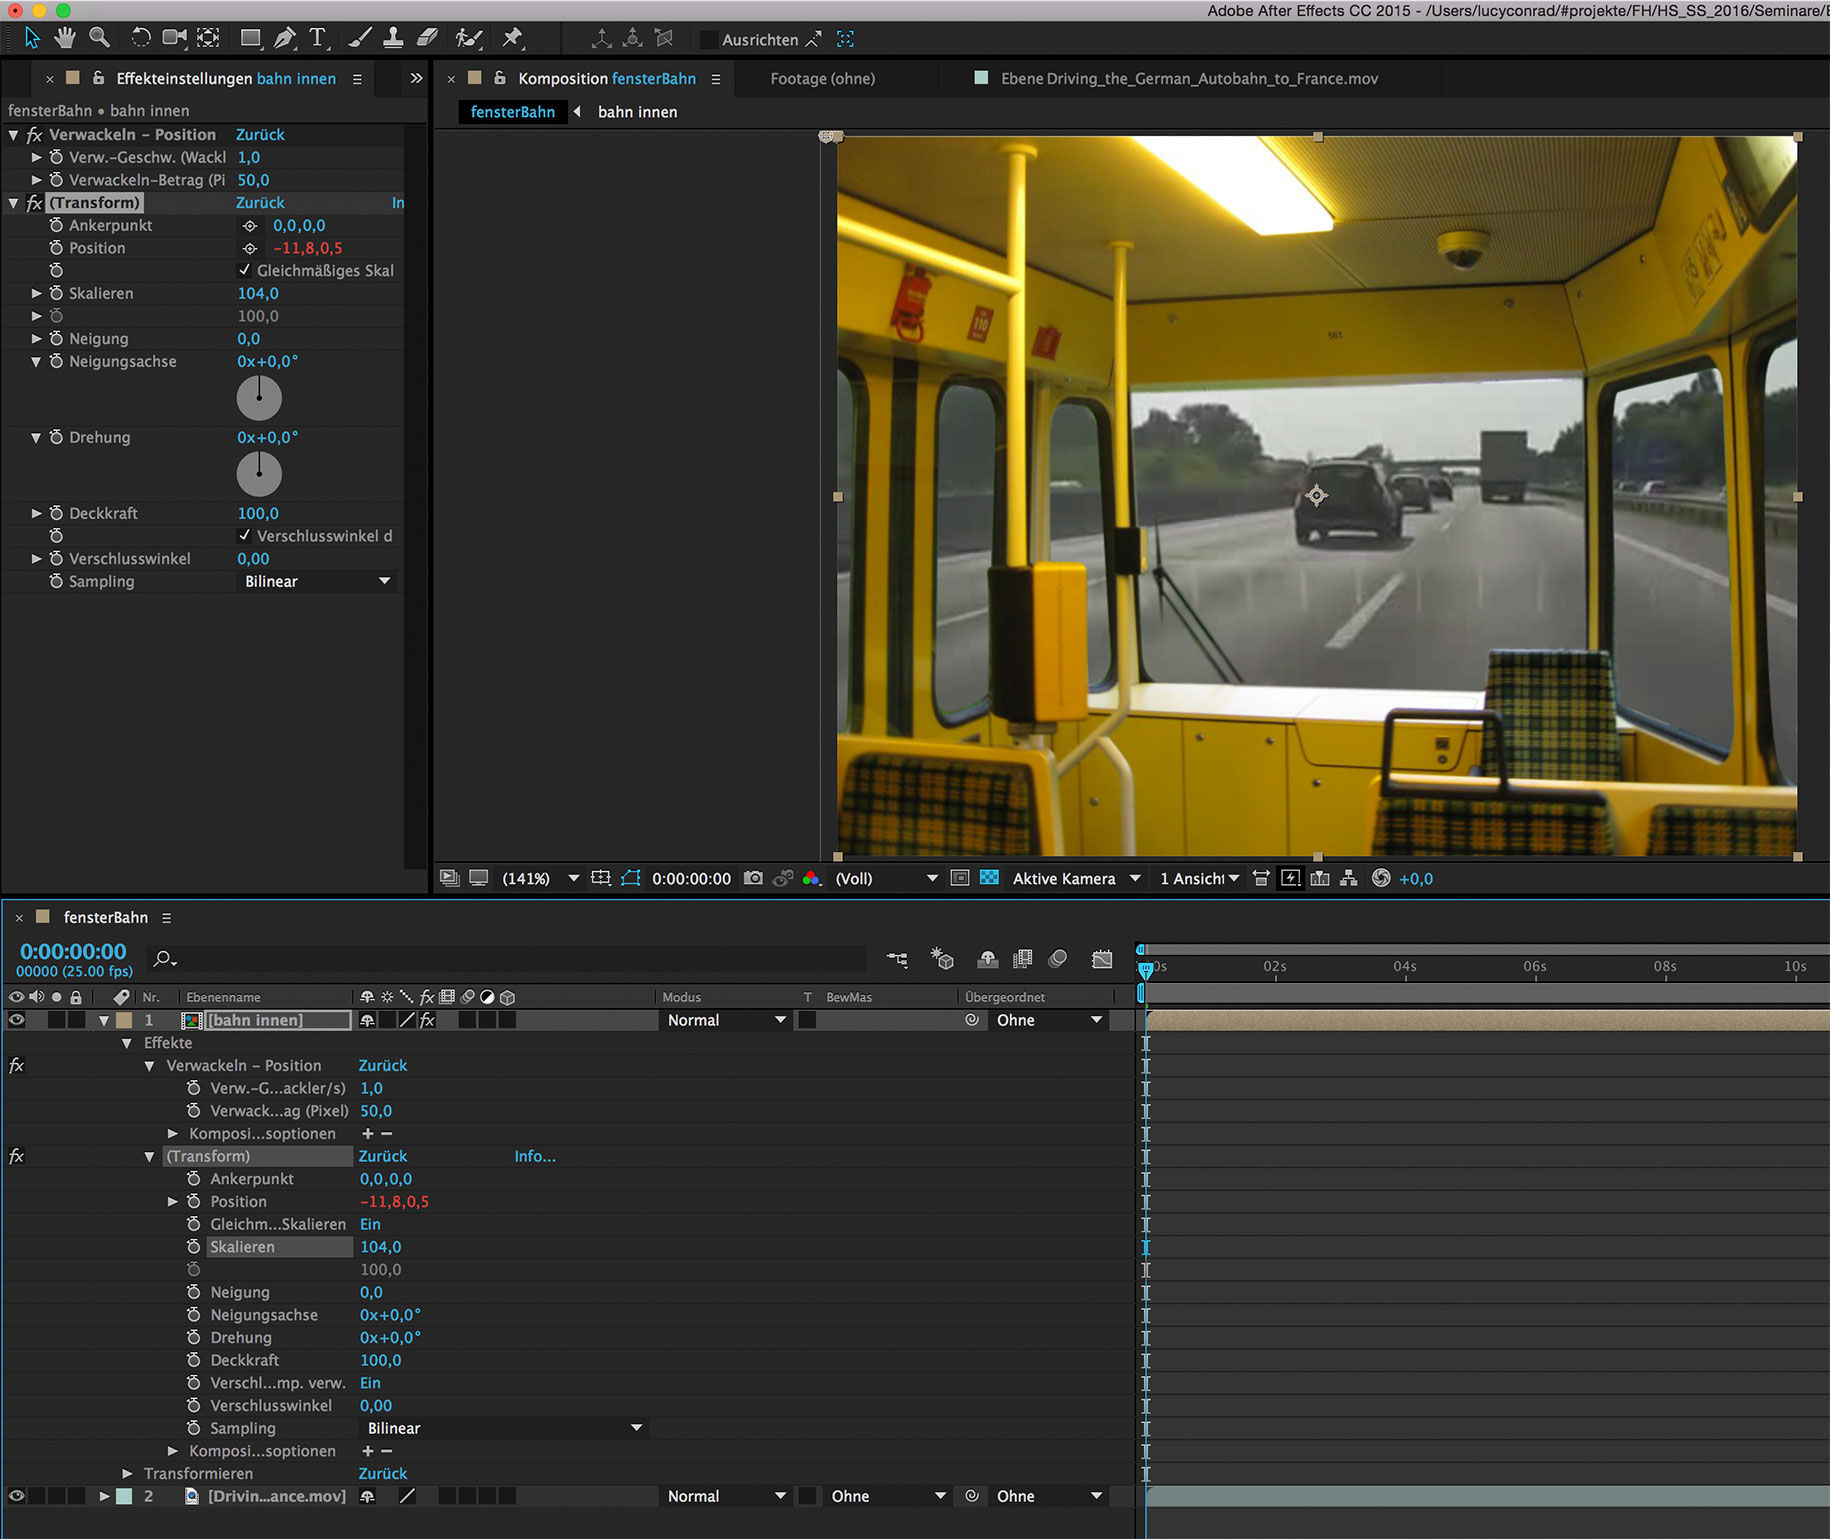Viewport: 1830px width, 1539px height.
Task: Take a snapshot with camera icon
Action: 753,878
